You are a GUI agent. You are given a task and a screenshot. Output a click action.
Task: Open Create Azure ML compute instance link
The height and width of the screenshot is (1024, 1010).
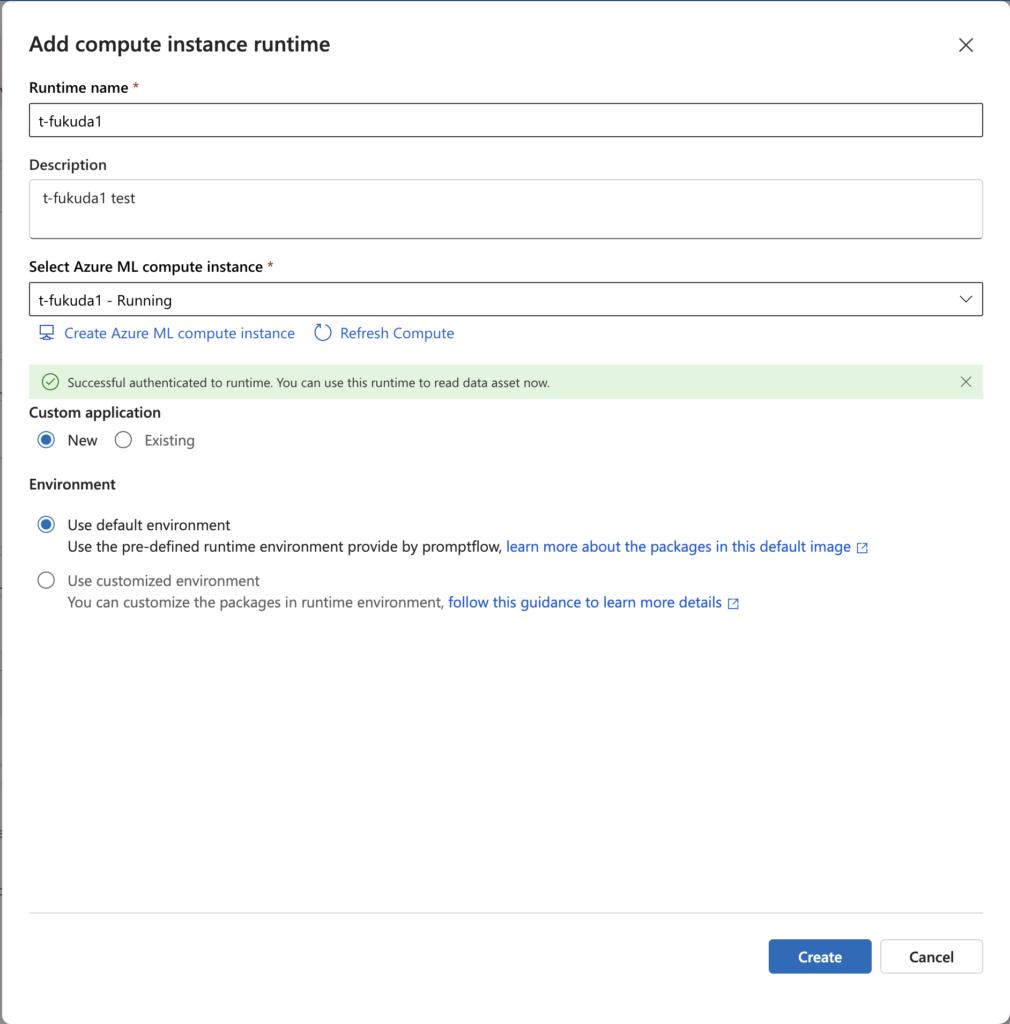pyautogui.click(x=179, y=333)
